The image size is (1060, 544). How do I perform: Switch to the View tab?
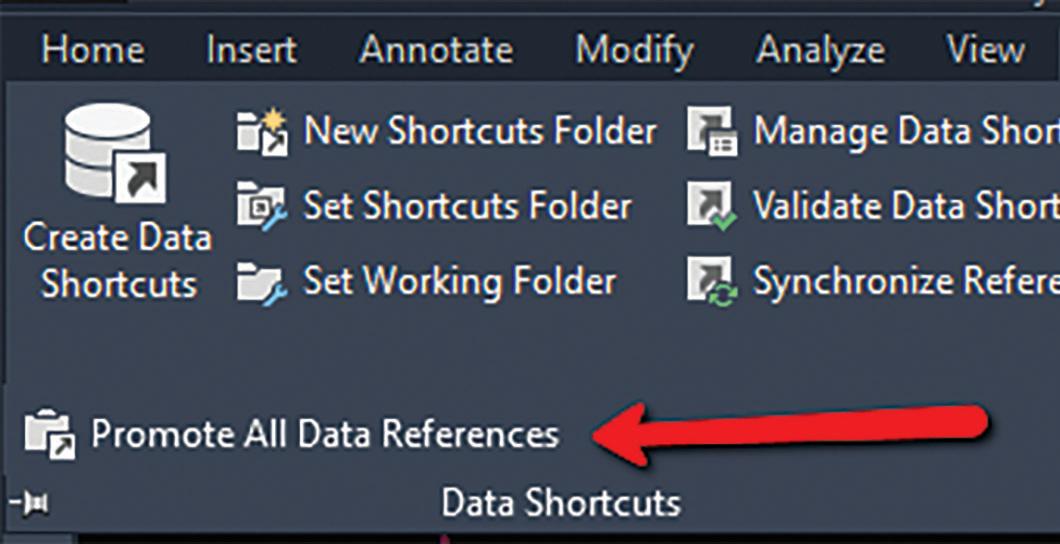coord(986,51)
